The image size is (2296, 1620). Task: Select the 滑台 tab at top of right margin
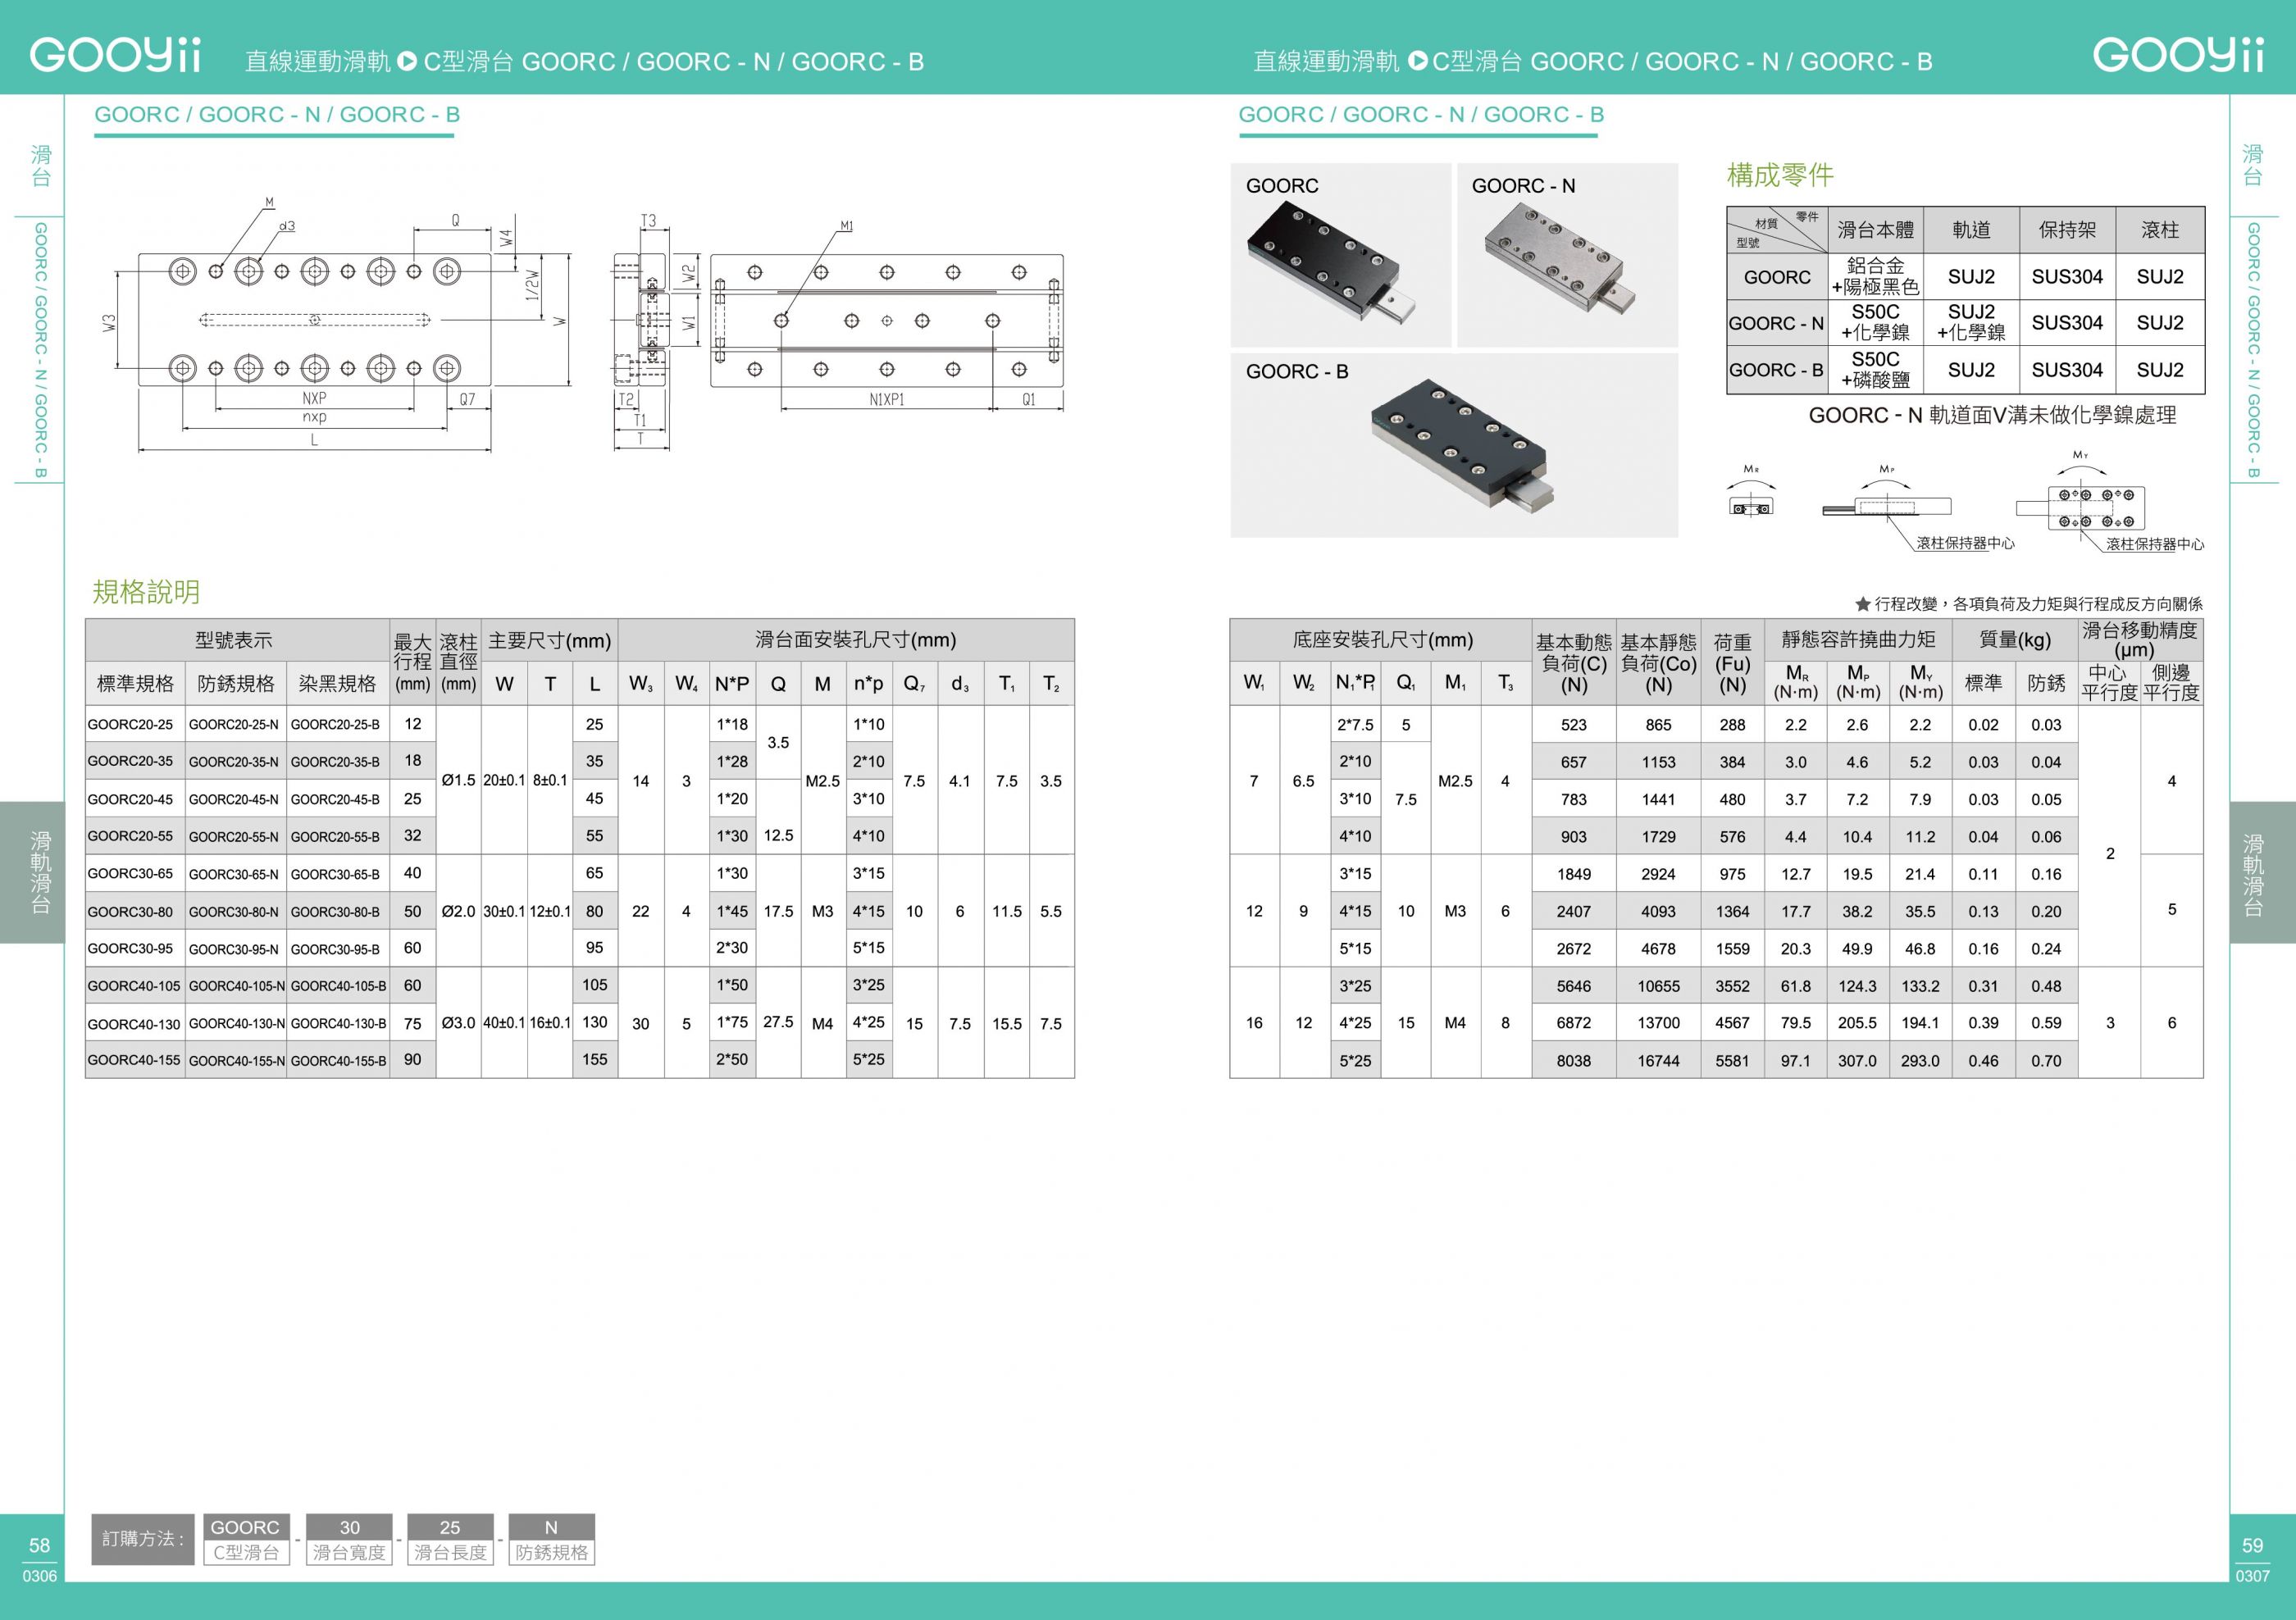[x=2253, y=165]
